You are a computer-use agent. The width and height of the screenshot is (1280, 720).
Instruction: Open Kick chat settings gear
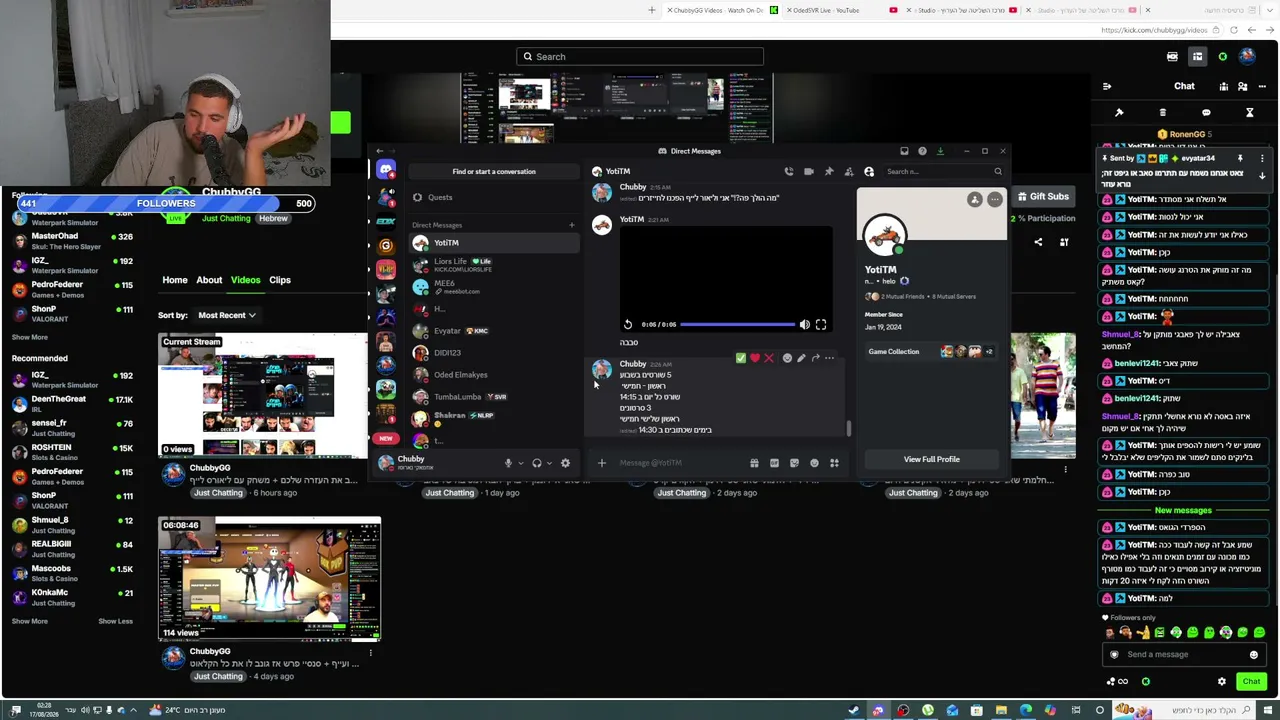[1221, 682]
